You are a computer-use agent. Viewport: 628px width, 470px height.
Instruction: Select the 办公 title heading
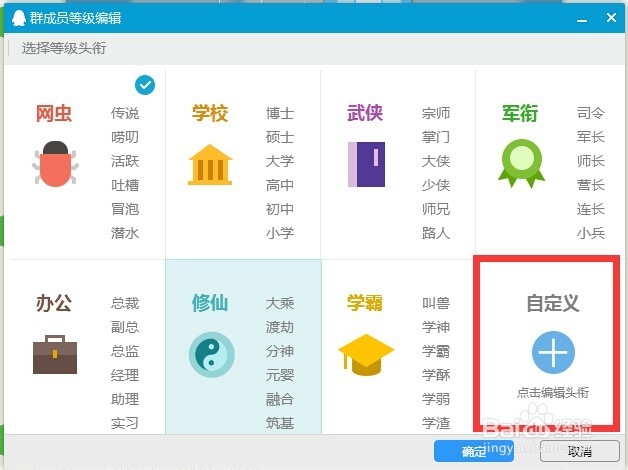pos(54,303)
